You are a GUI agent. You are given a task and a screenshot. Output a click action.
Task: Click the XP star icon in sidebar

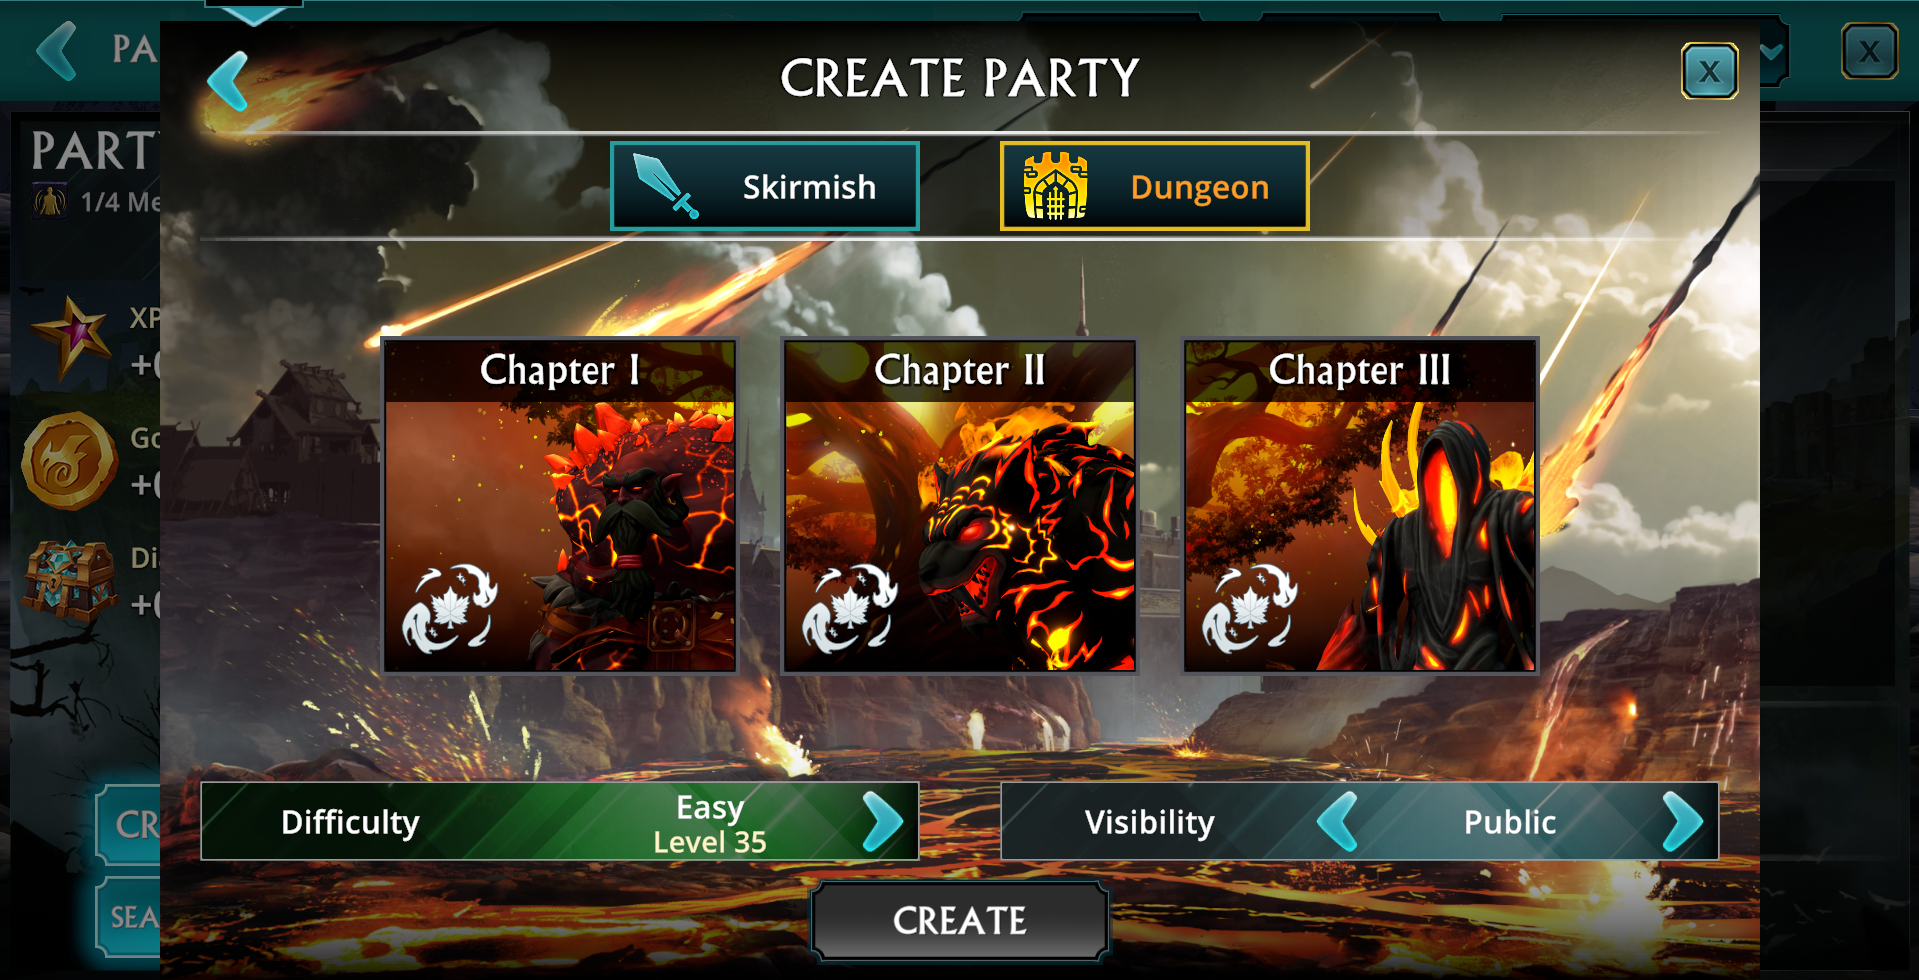tap(70, 338)
